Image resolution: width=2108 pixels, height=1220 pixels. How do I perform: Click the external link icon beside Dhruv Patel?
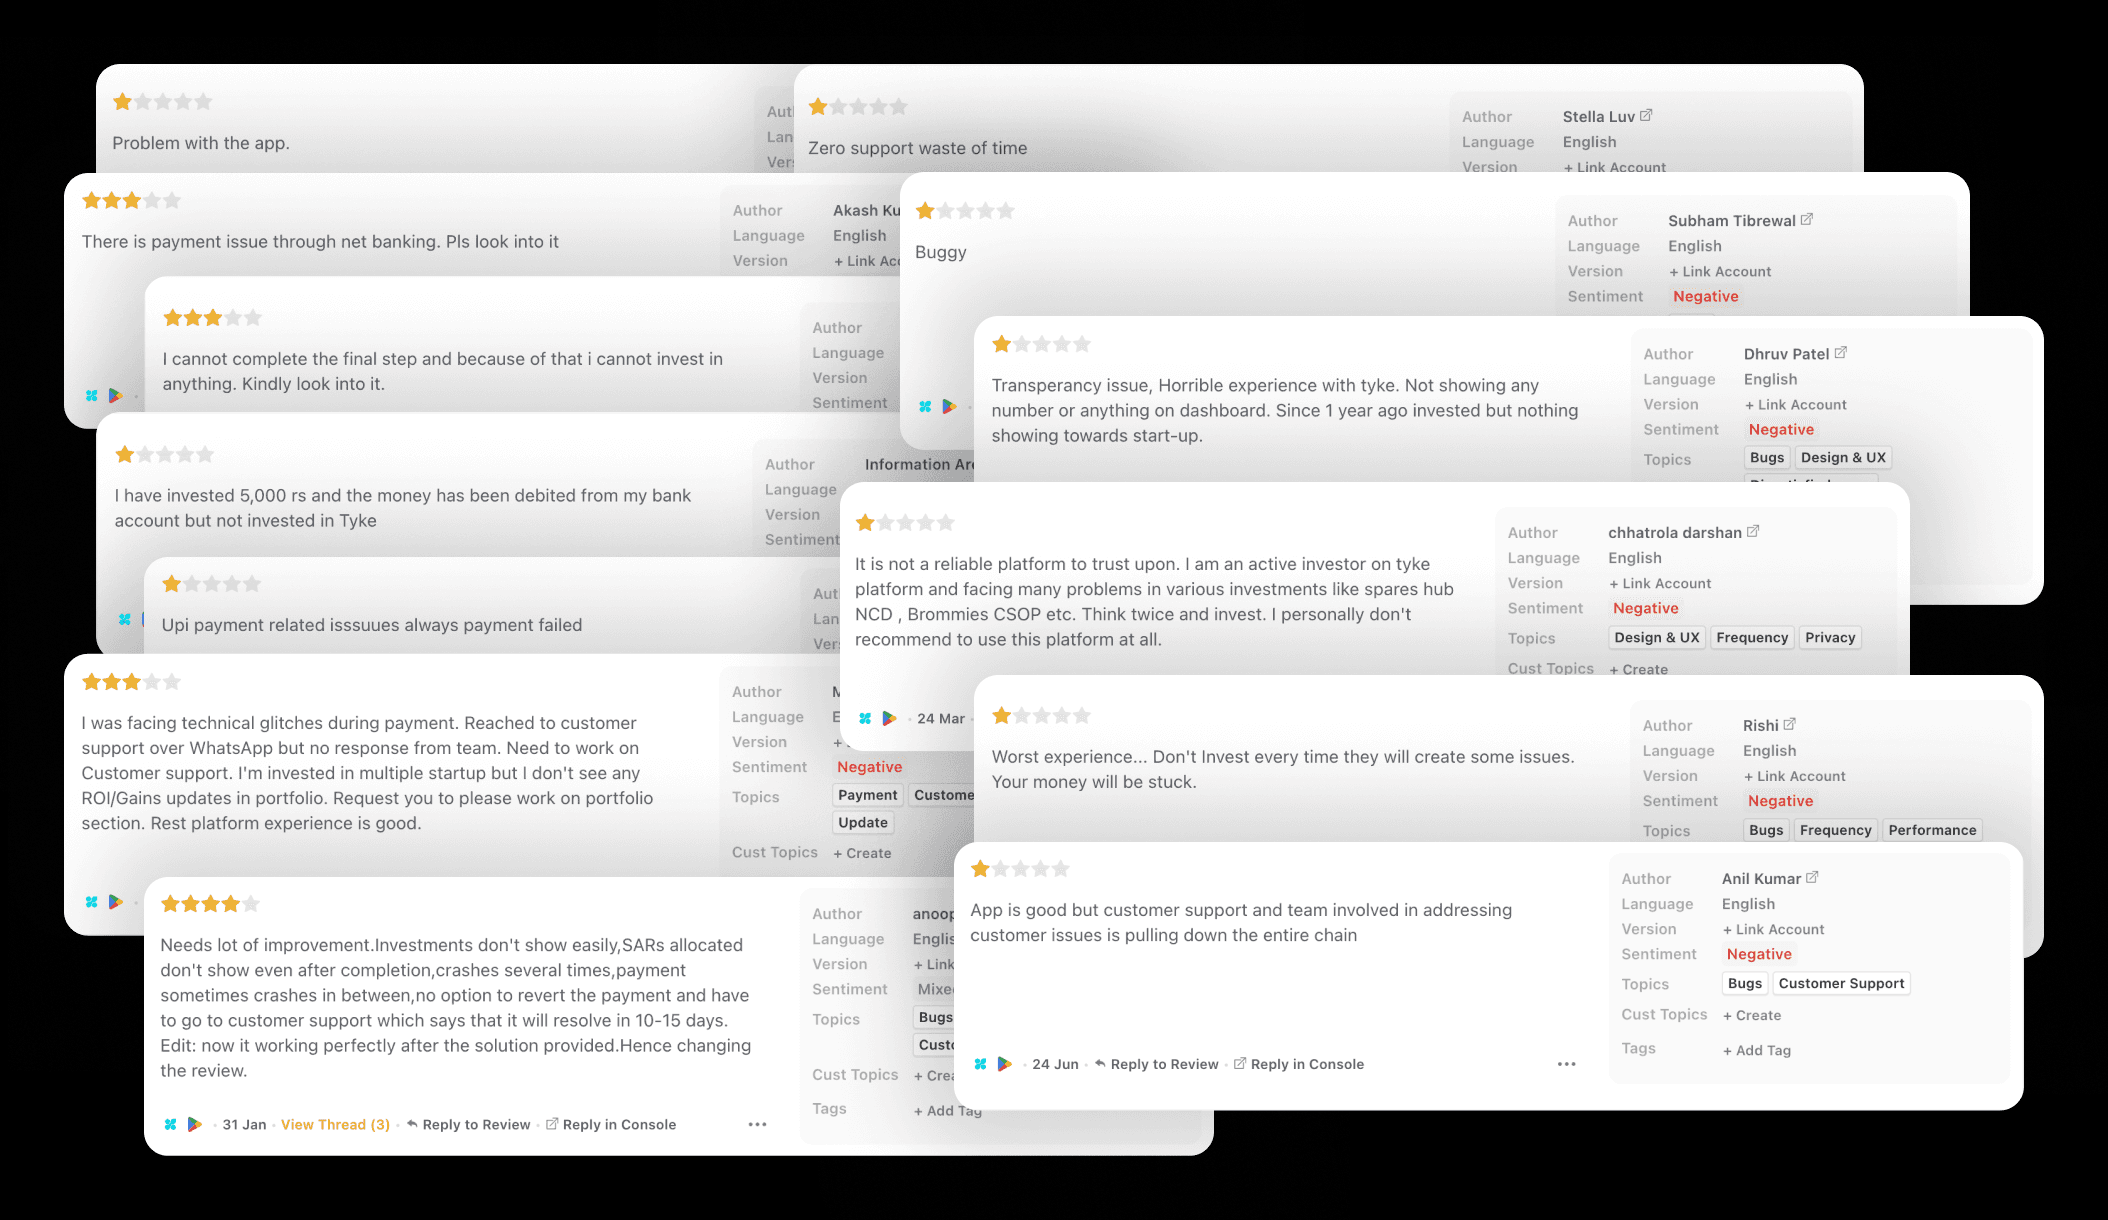[x=1841, y=353]
